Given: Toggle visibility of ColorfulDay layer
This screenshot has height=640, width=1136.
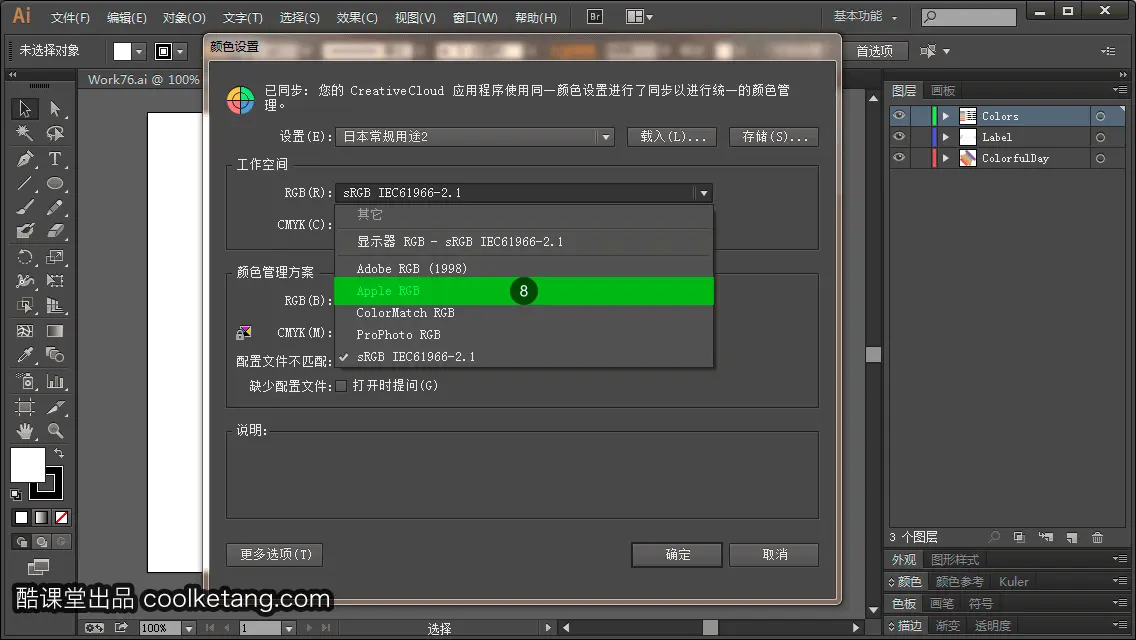Looking at the screenshot, I should coord(899,158).
